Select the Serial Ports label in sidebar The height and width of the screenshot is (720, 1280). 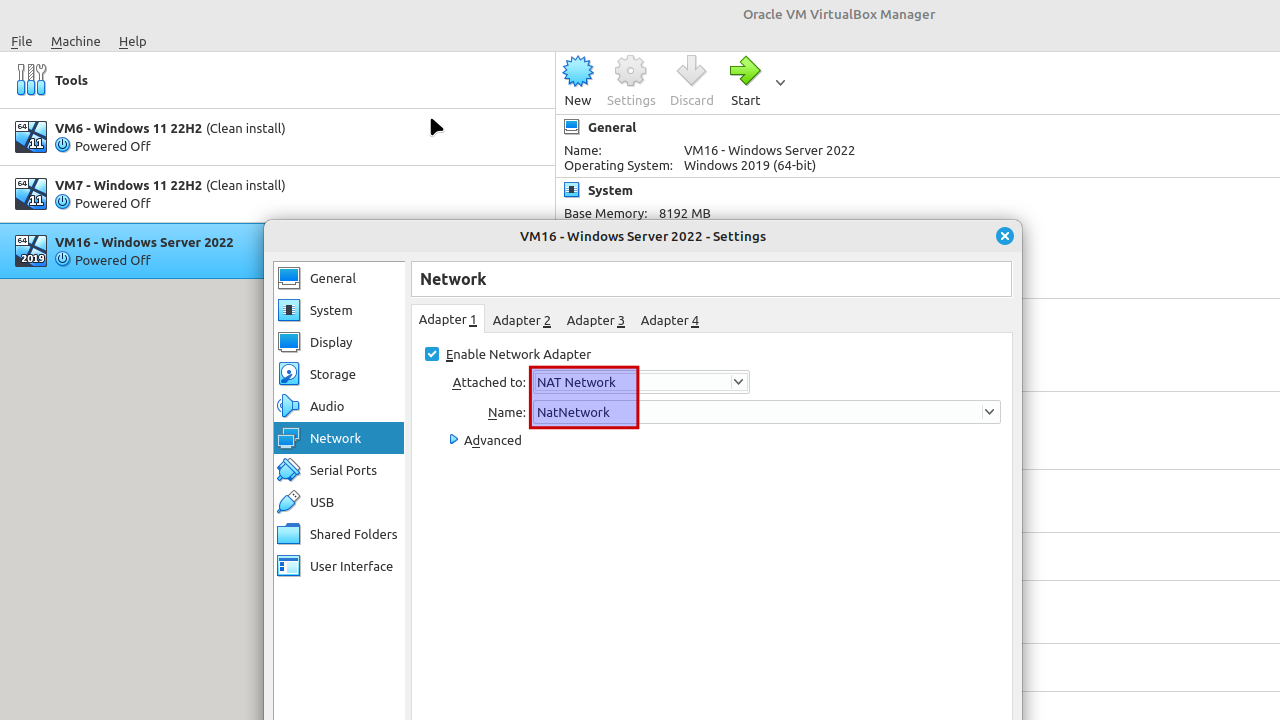343,470
